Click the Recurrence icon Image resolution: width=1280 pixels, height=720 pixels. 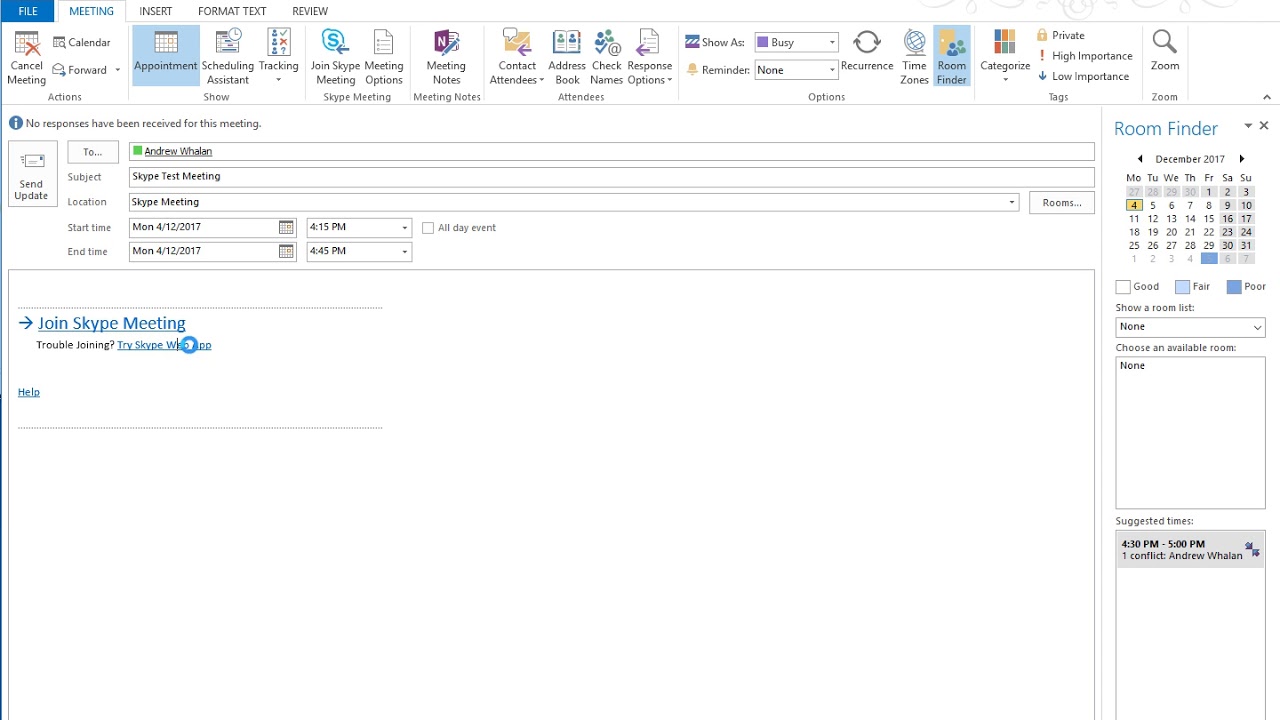click(867, 42)
